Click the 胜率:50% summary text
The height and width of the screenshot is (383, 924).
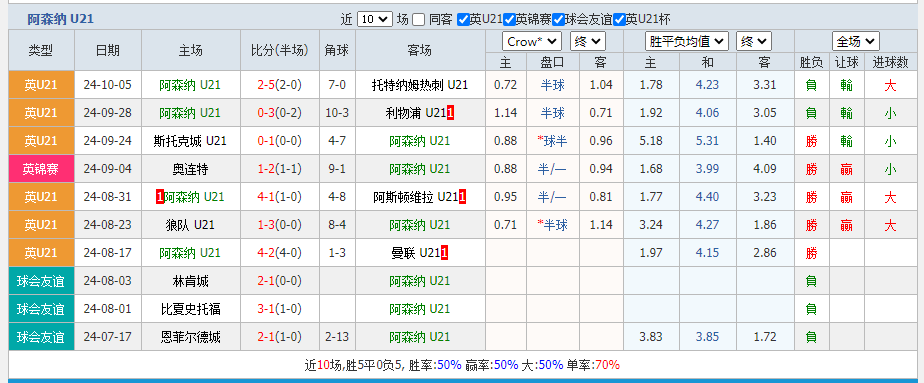coord(436,365)
